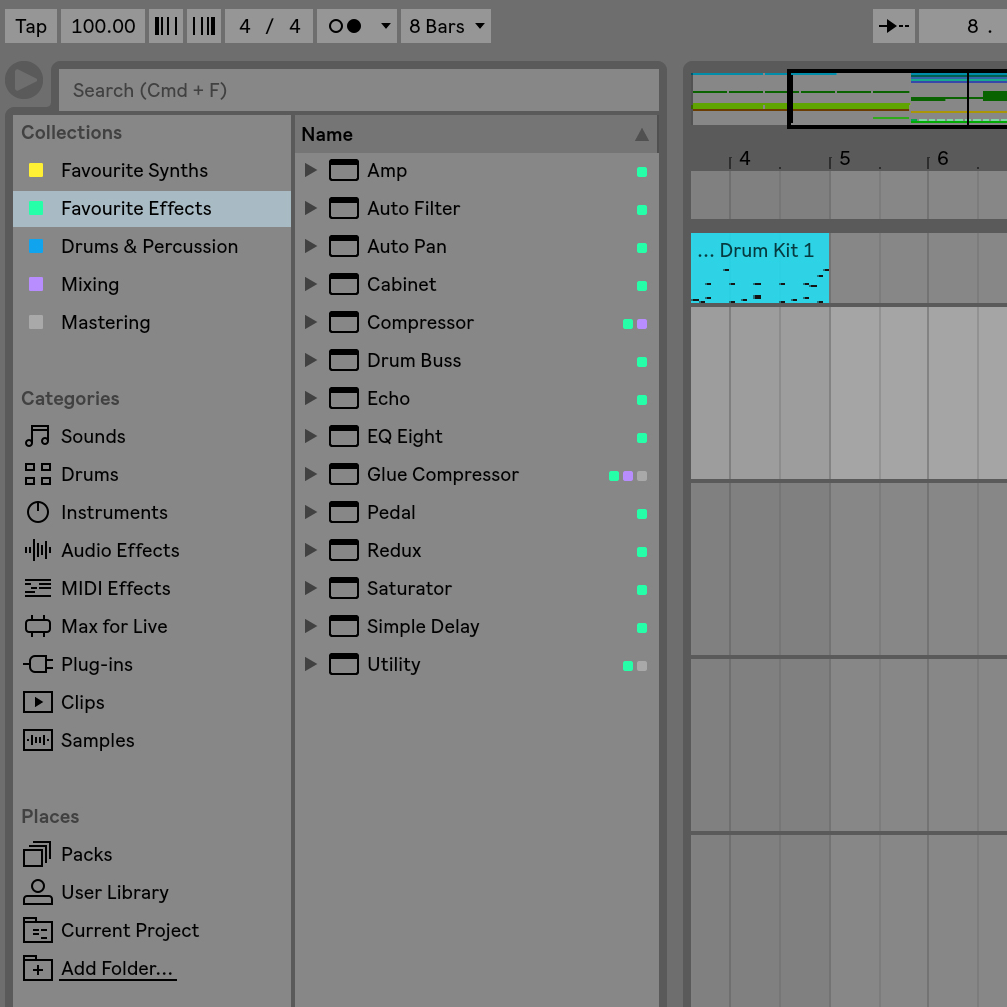This screenshot has height=1007, width=1007.
Task: Expand the Drum Buss device
Action: tap(310, 360)
